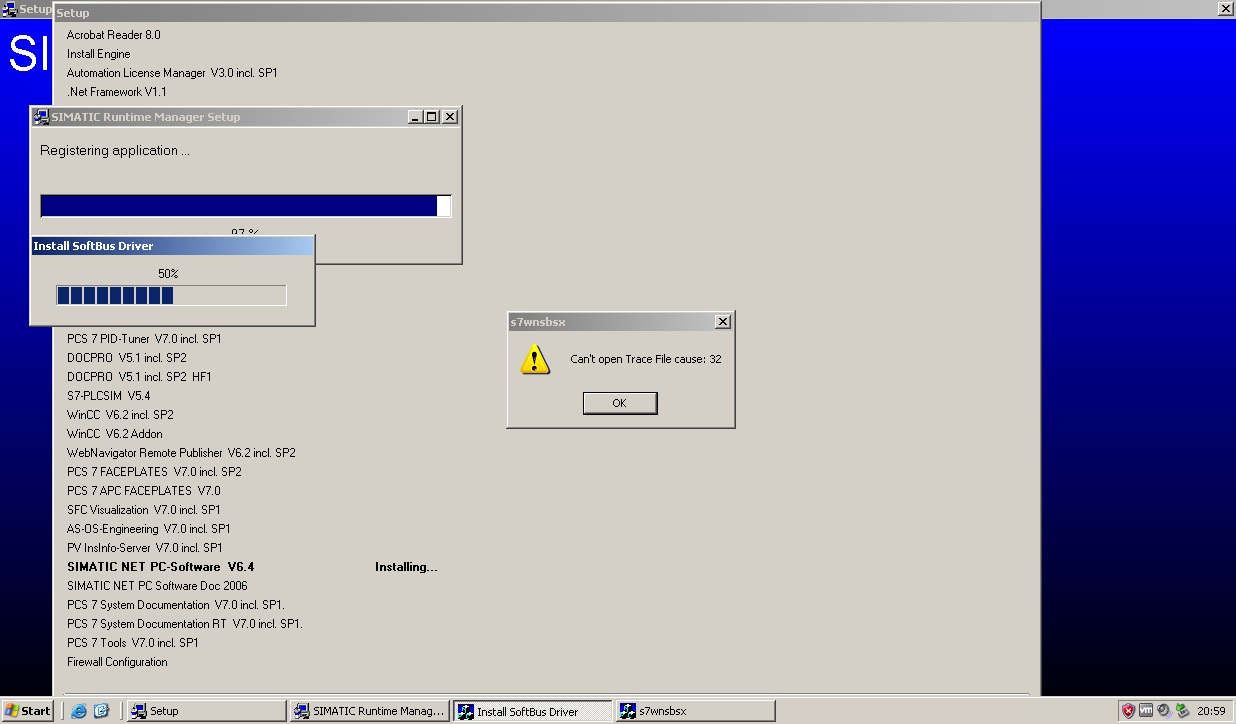
Task: Click the "Can't open Trace File cause: 32" message
Action: 645,359
